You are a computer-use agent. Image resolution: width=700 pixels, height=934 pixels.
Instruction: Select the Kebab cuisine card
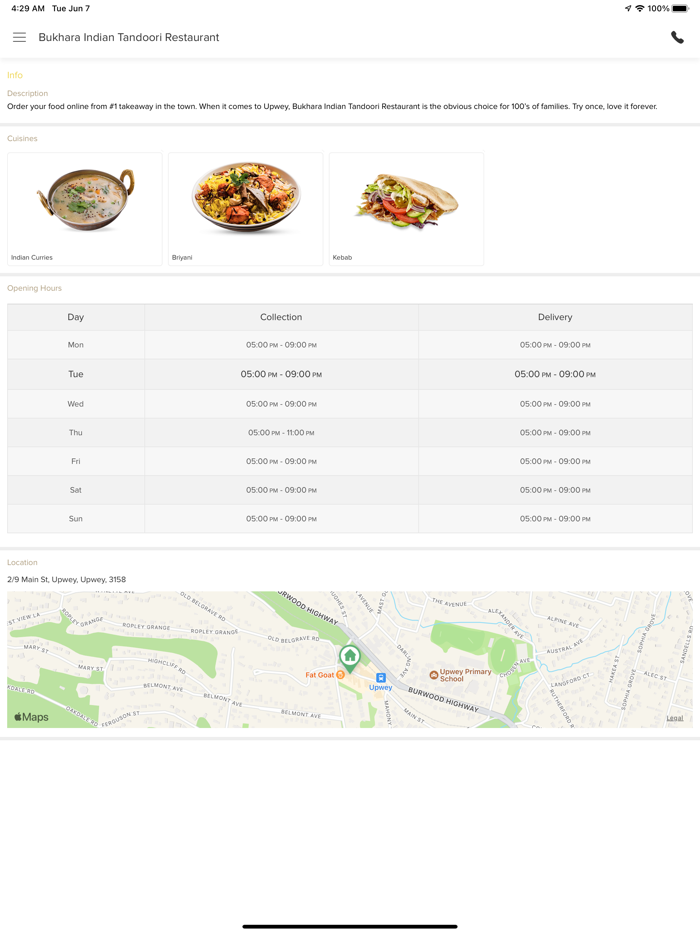click(406, 209)
